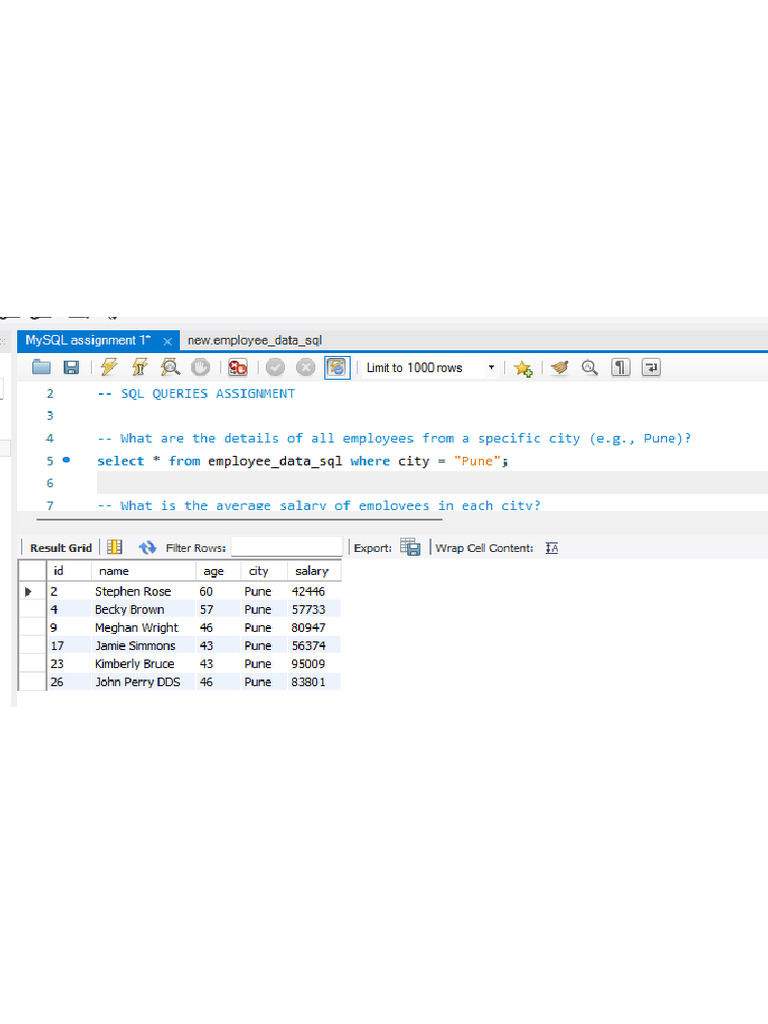768x1024 pixels.
Task: Sort by the salary column header
Action: pyautogui.click(x=314, y=571)
